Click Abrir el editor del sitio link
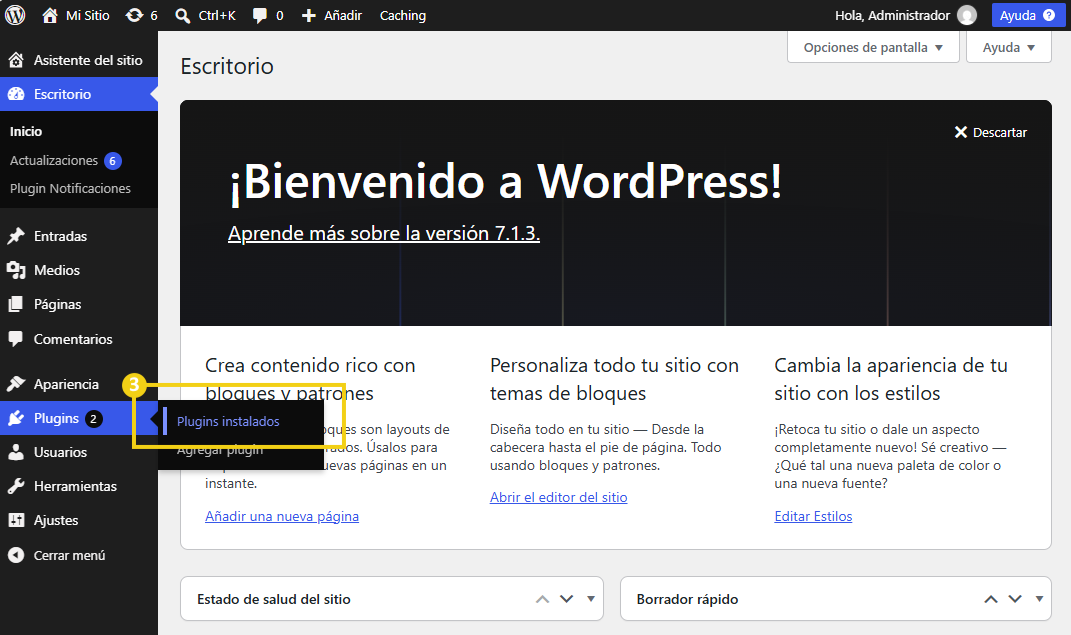The width and height of the screenshot is (1071, 635). pos(559,497)
